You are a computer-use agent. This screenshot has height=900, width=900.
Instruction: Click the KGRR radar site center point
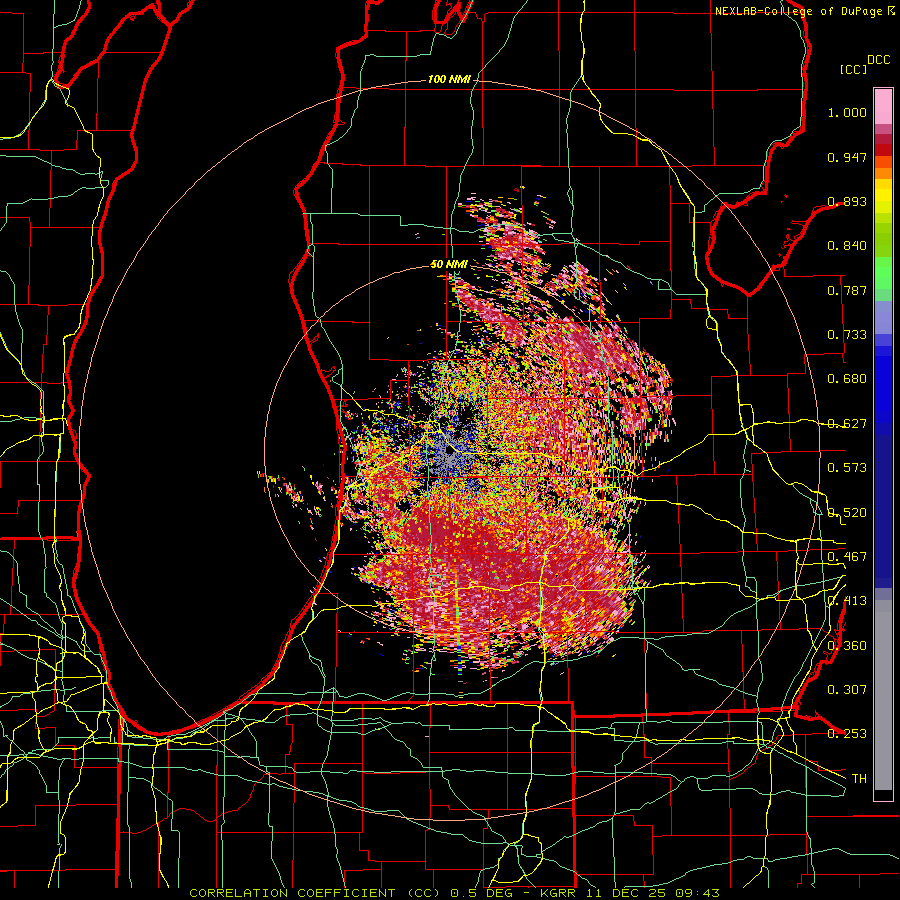(451, 451)
